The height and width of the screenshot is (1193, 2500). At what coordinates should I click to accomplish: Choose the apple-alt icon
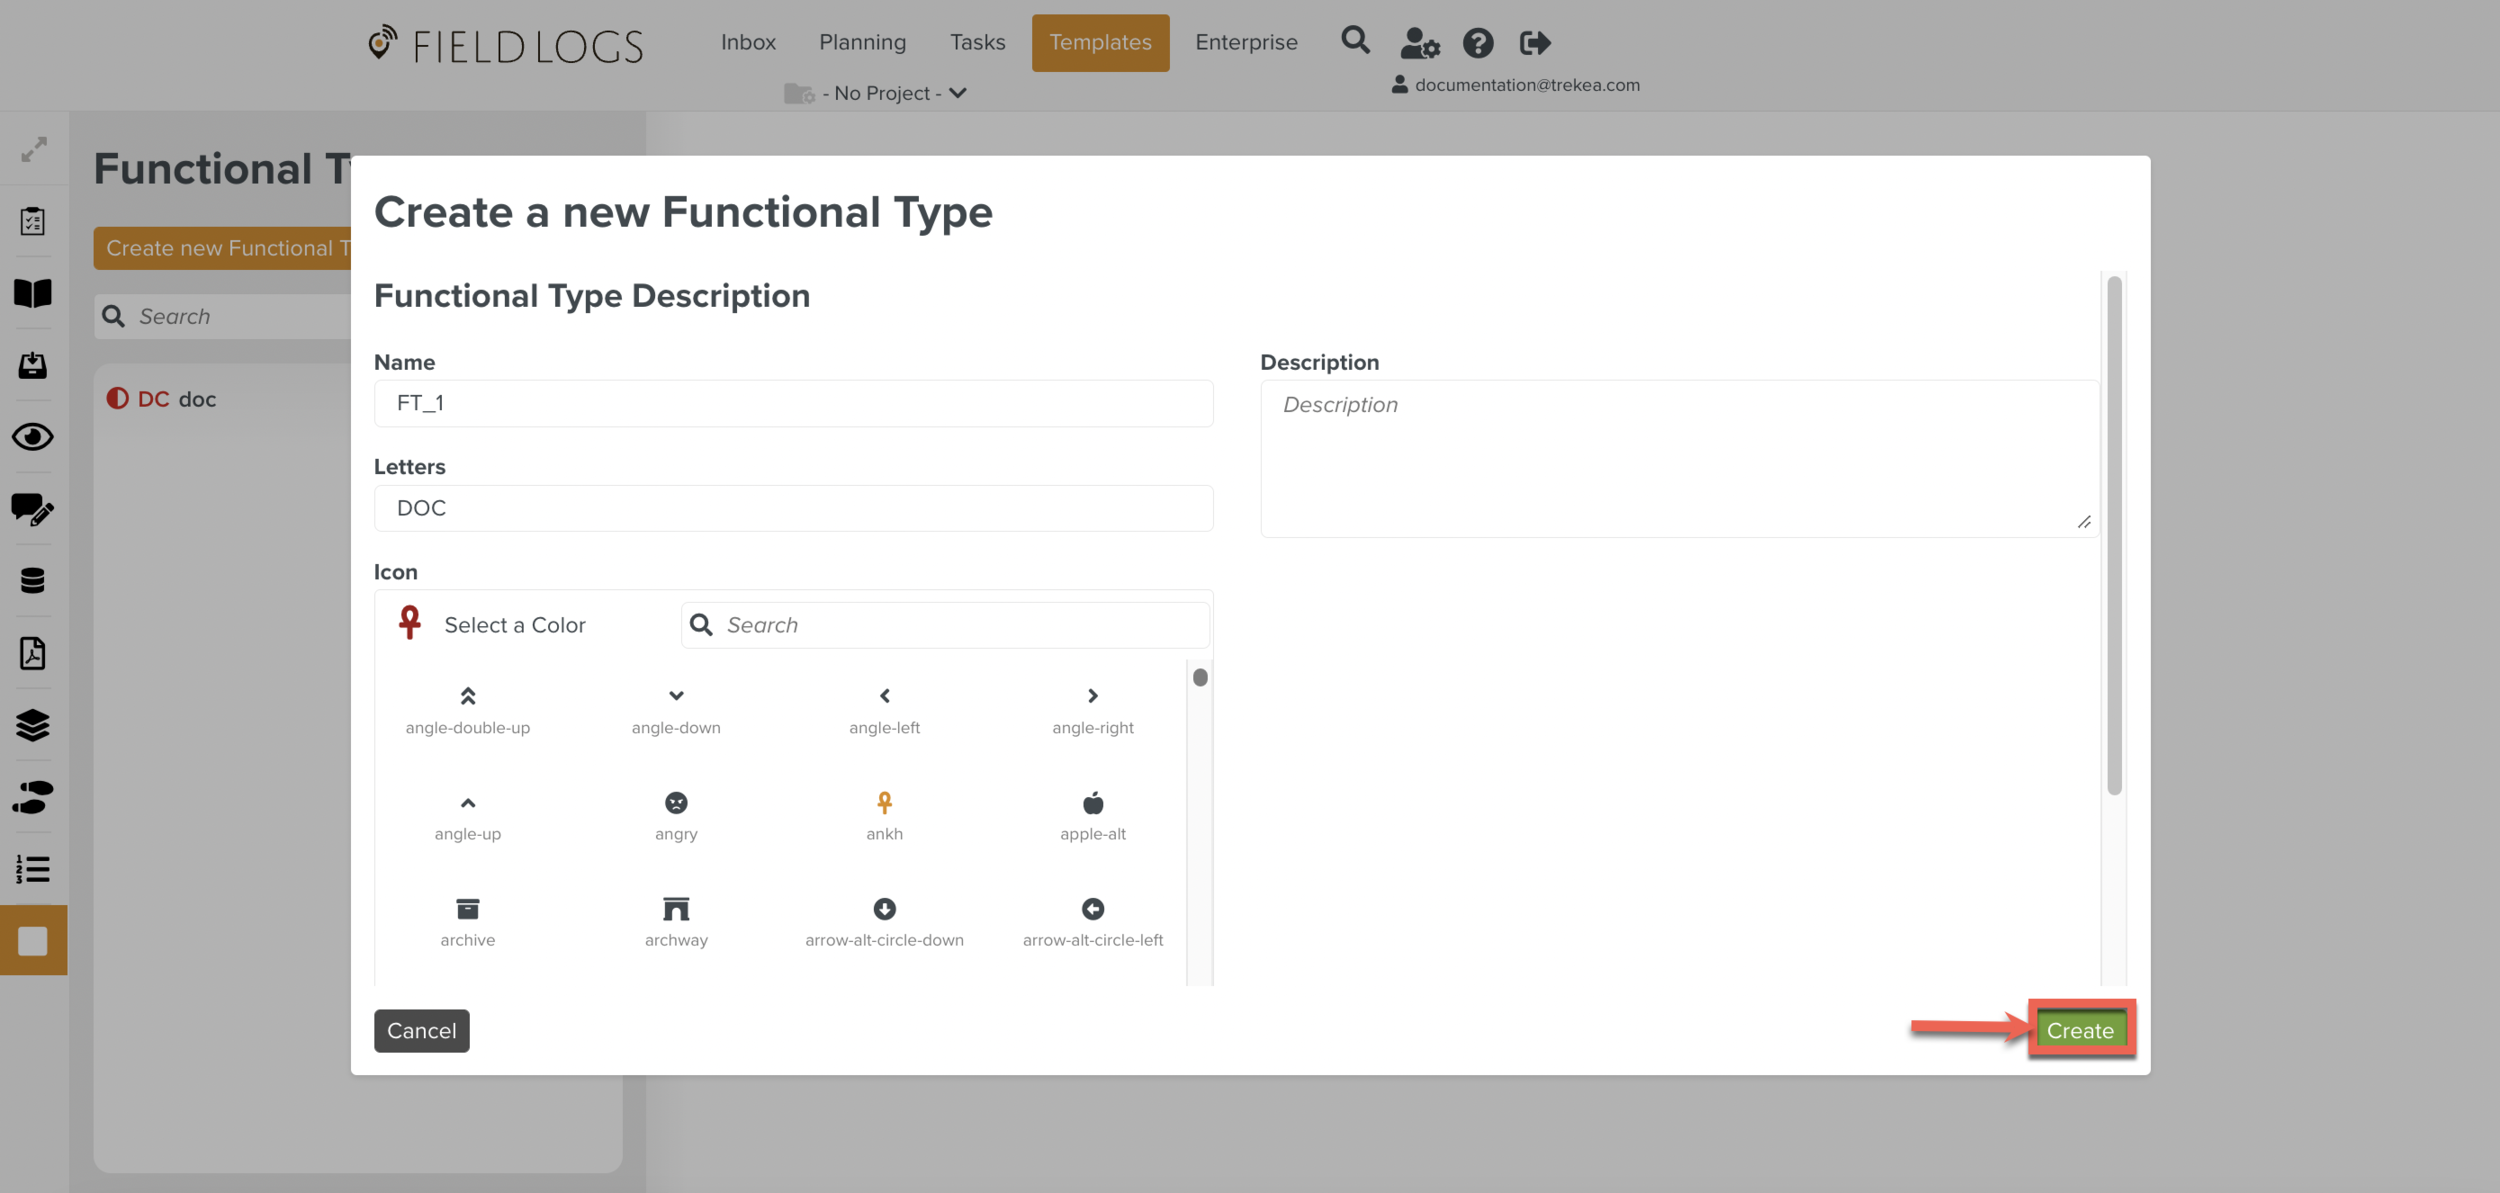tap(1092, 803)
